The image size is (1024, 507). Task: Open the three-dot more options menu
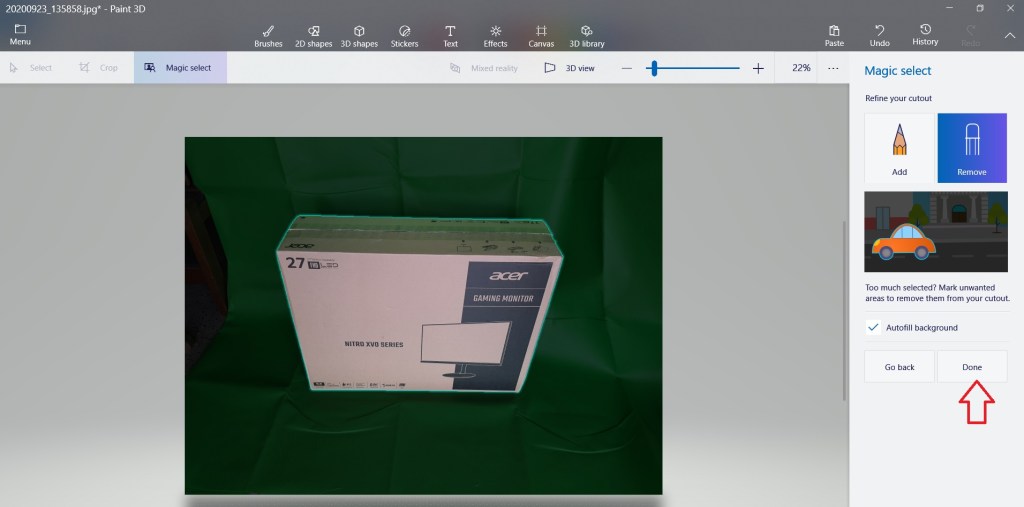click(x=833, y=68)
